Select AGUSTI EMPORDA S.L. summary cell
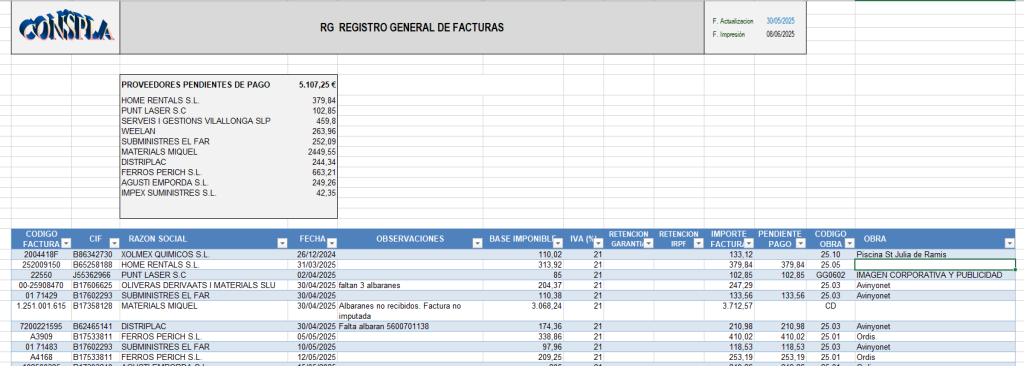Image resolution: width=1024 pixels, height=366 pixels. click(165, 182)
